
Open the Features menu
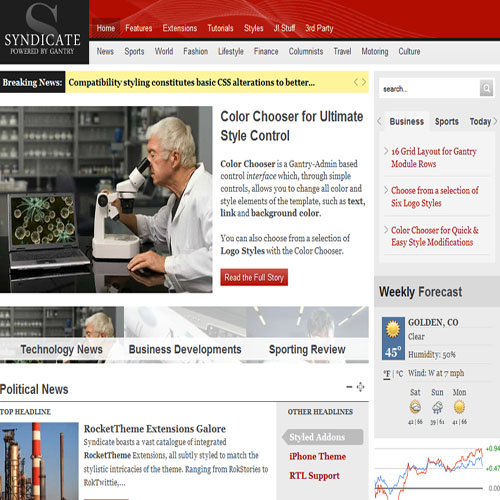coord(139,28)
